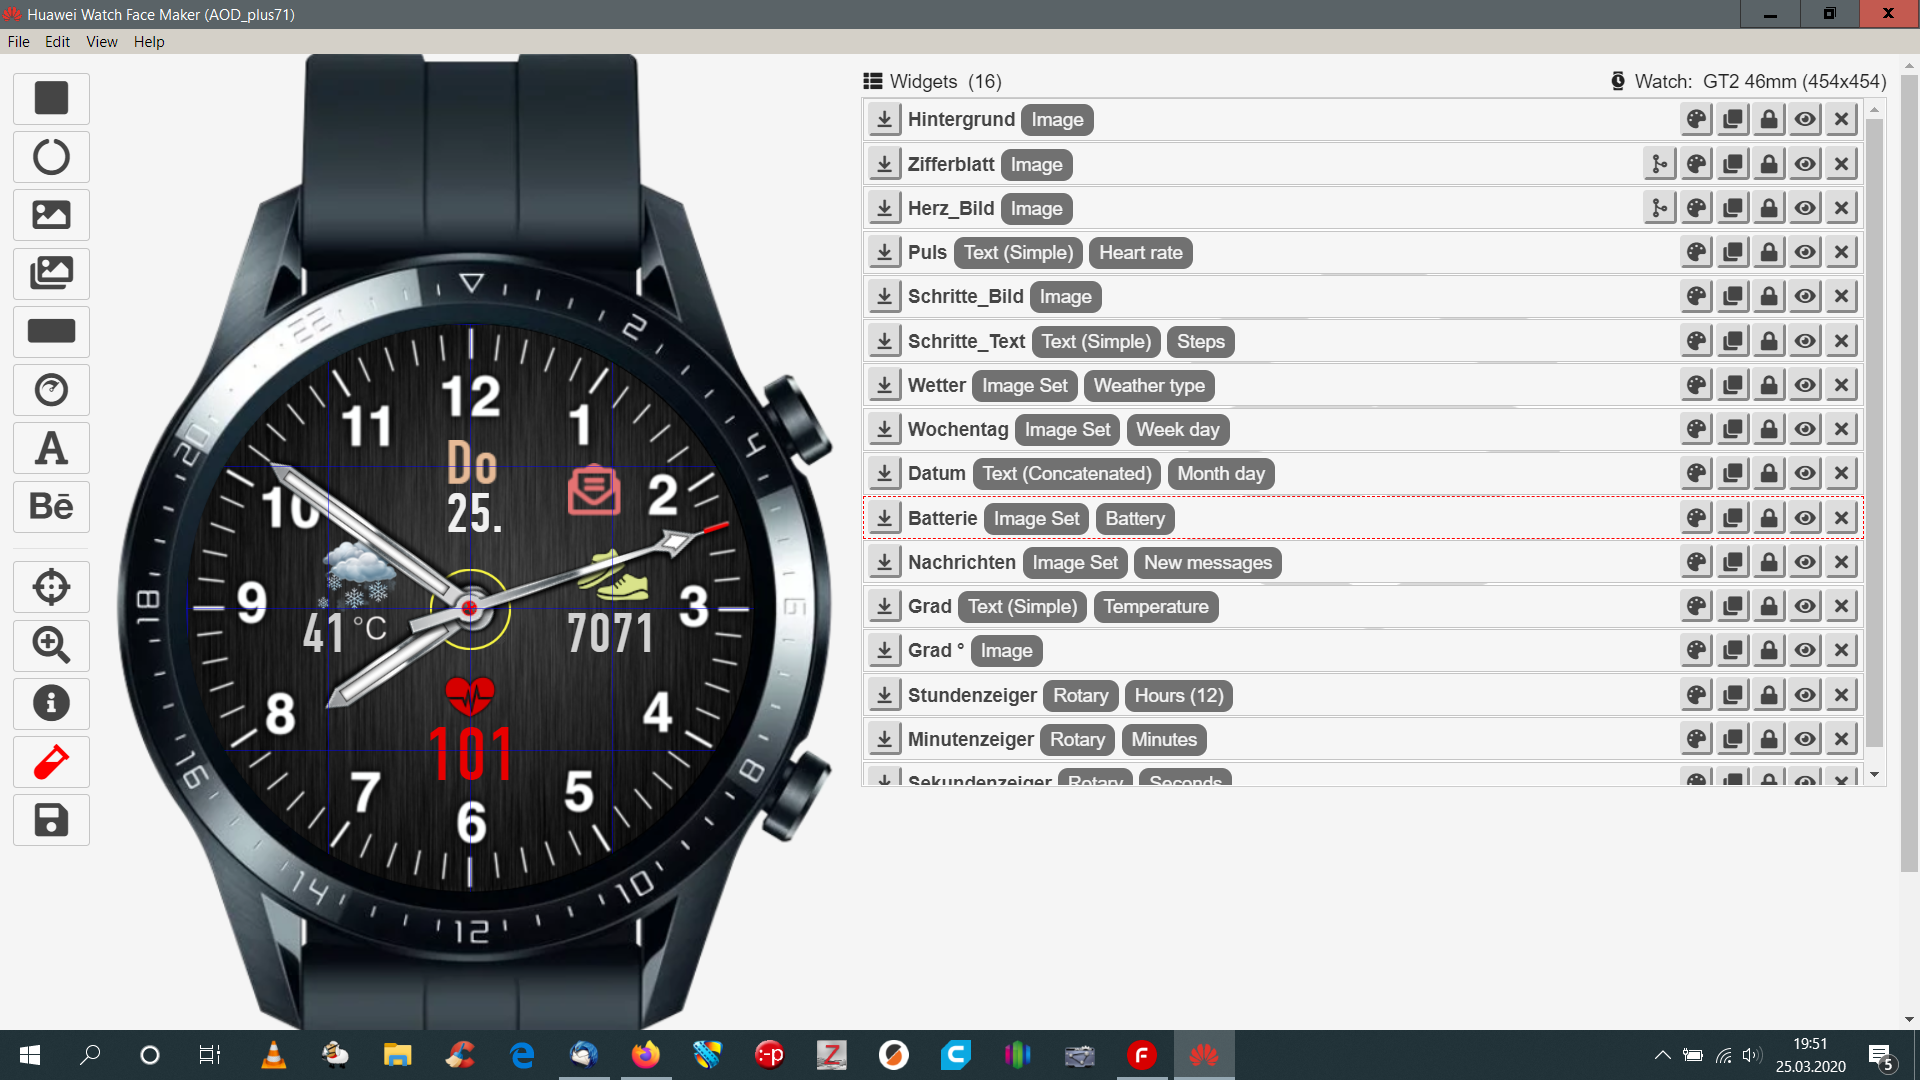Screen dimensions: 1920x1080
Task: Lock the Stundenzeiger widget
Action: [x=1769, y=695]
